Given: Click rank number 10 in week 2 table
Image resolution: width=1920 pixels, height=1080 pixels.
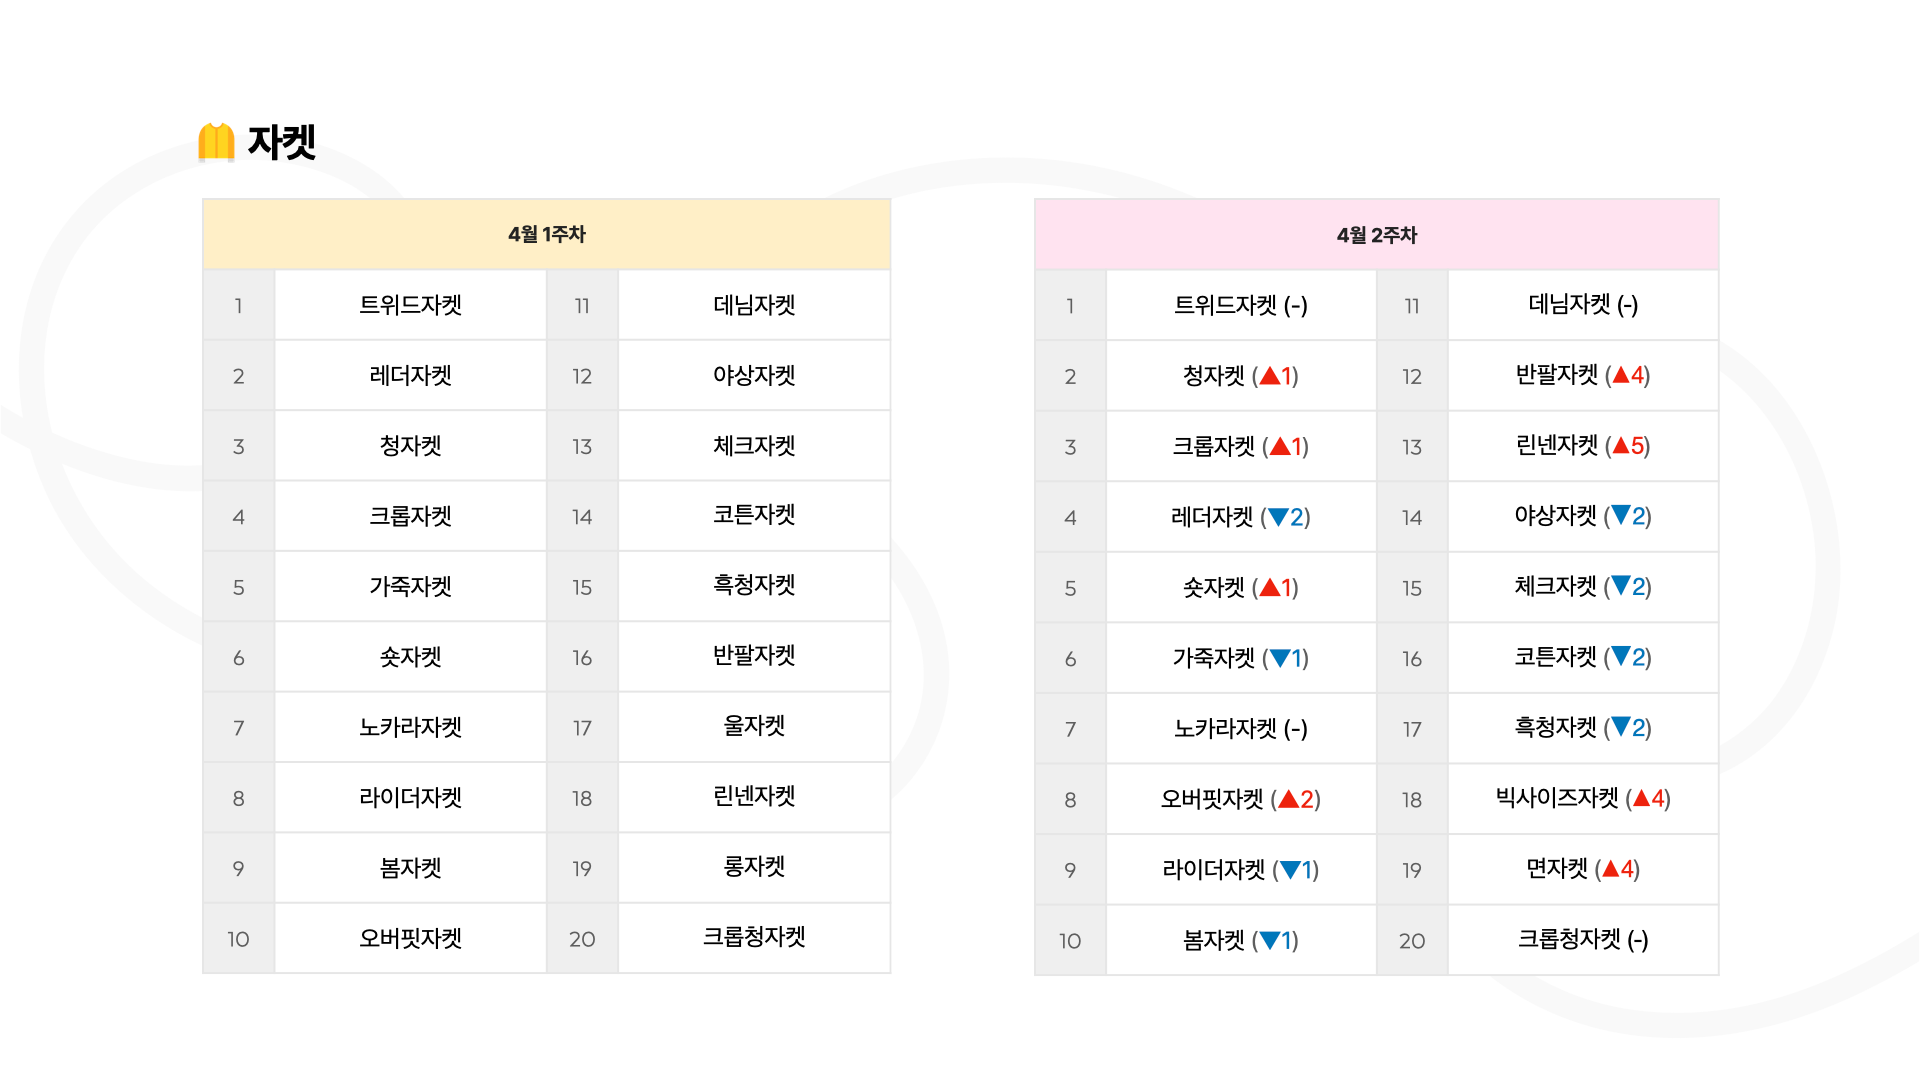Looking at the screenshot, I should coord(1070,941).
